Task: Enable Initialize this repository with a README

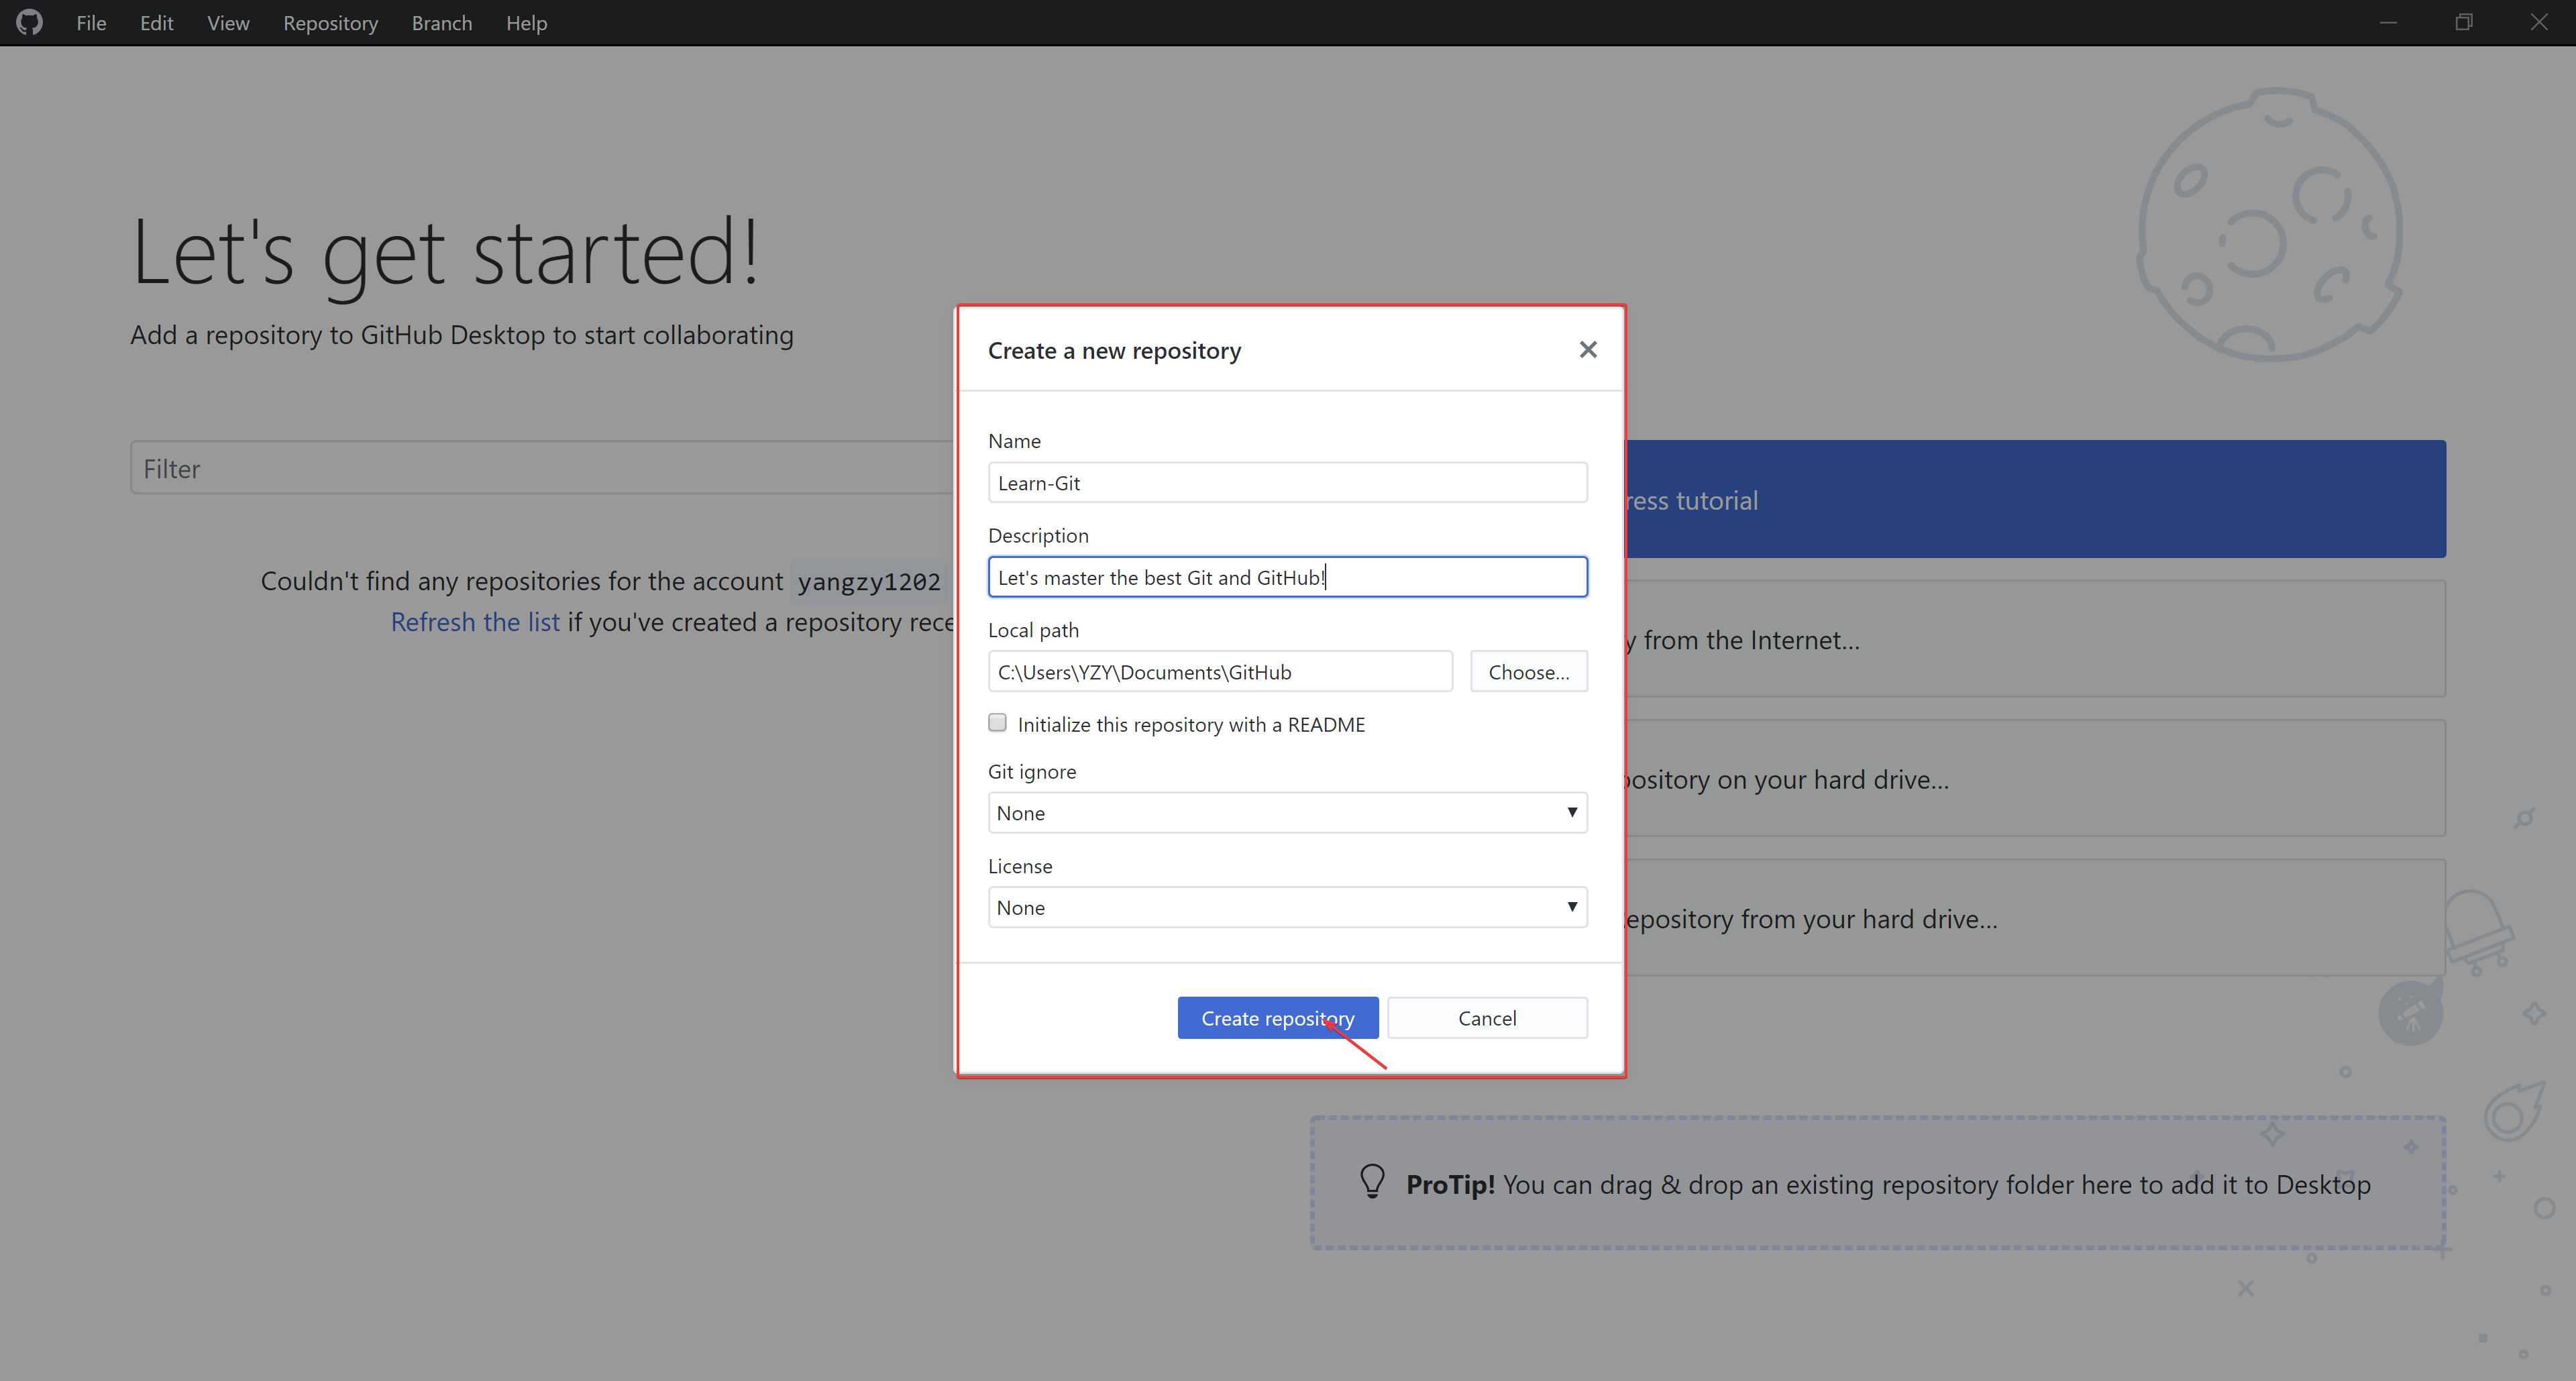Action: (997, 723)
